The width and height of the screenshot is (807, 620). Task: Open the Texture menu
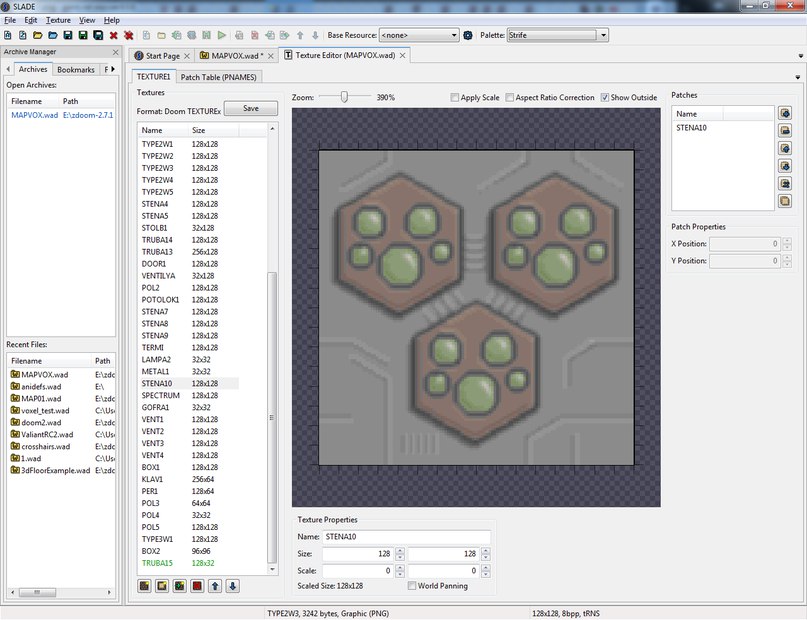pyautogui.click(x=59, y=20)
